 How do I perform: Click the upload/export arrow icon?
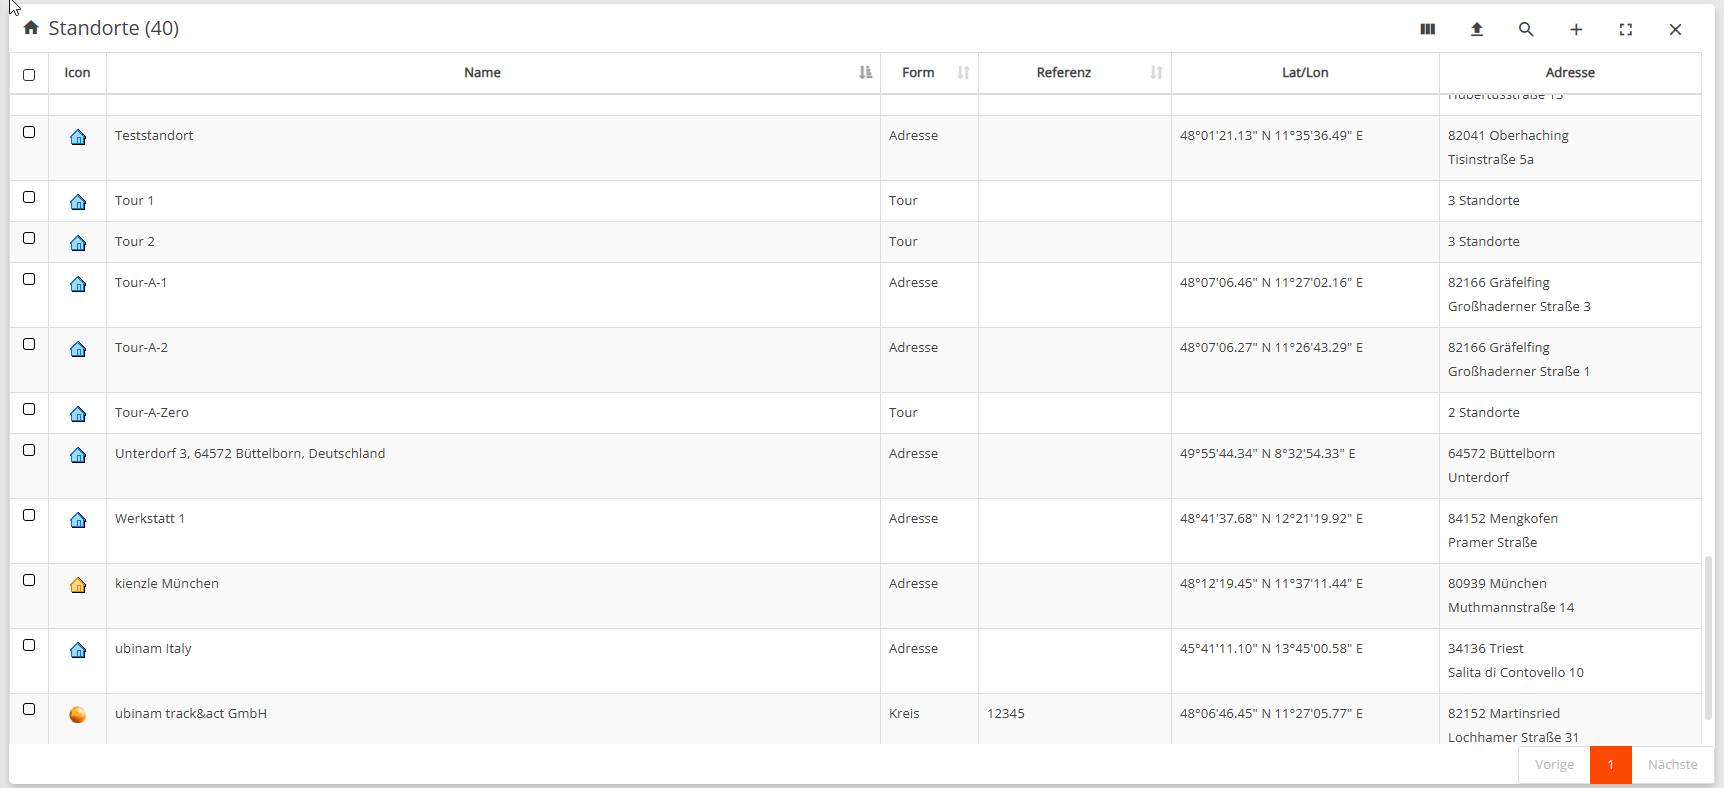(1476, 29)
